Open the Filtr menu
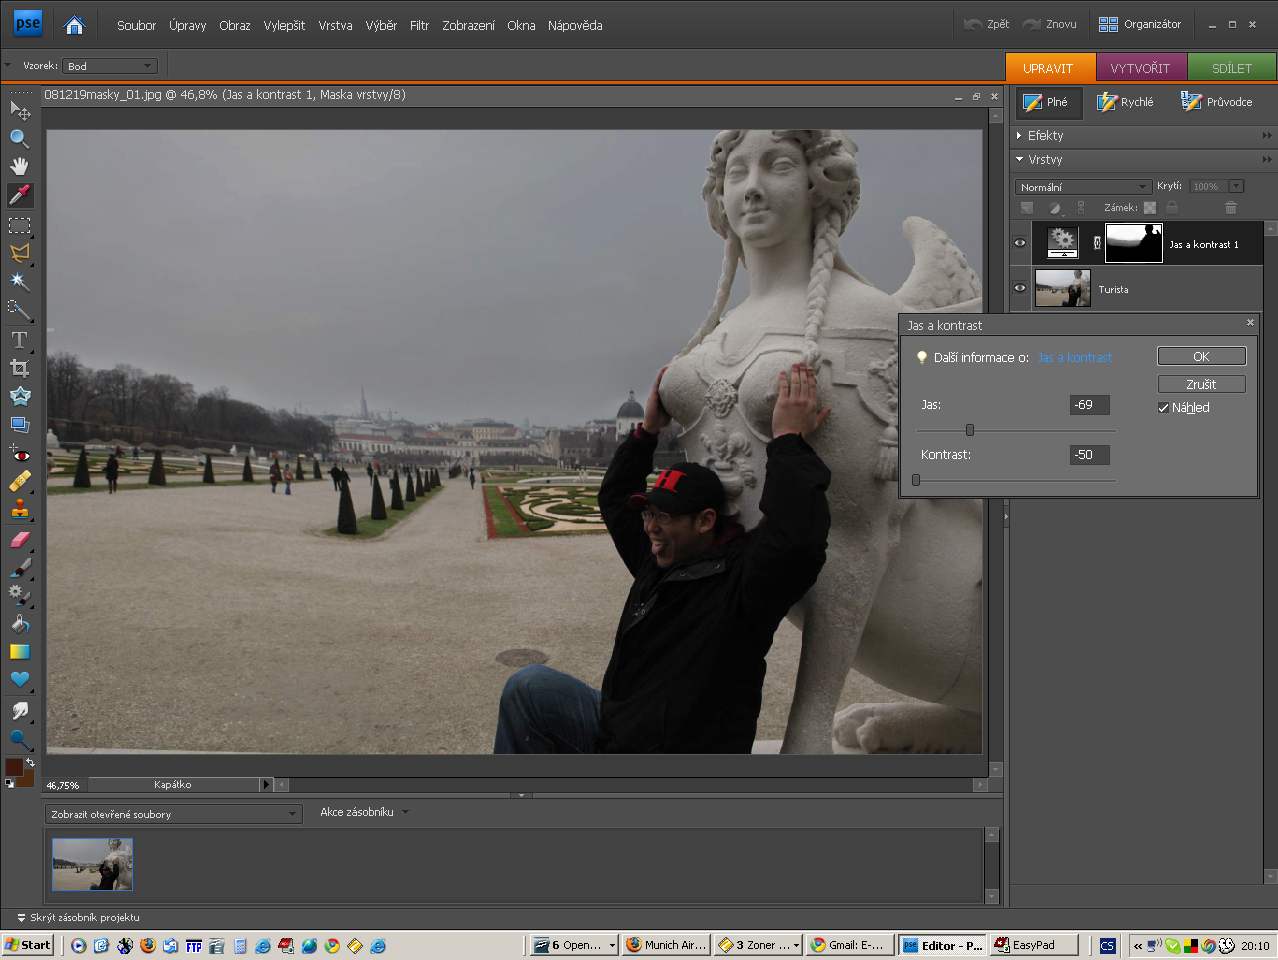 (419, 25)
